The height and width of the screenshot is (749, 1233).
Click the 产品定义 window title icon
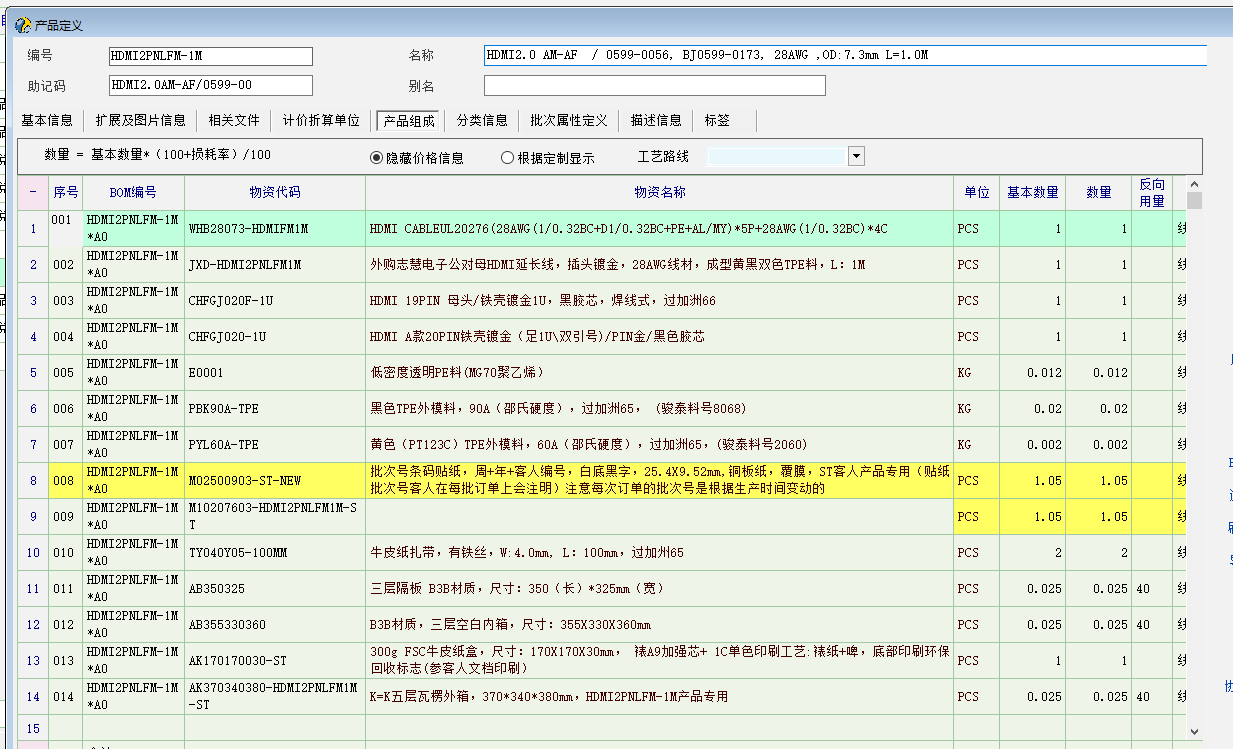(23, 25)
